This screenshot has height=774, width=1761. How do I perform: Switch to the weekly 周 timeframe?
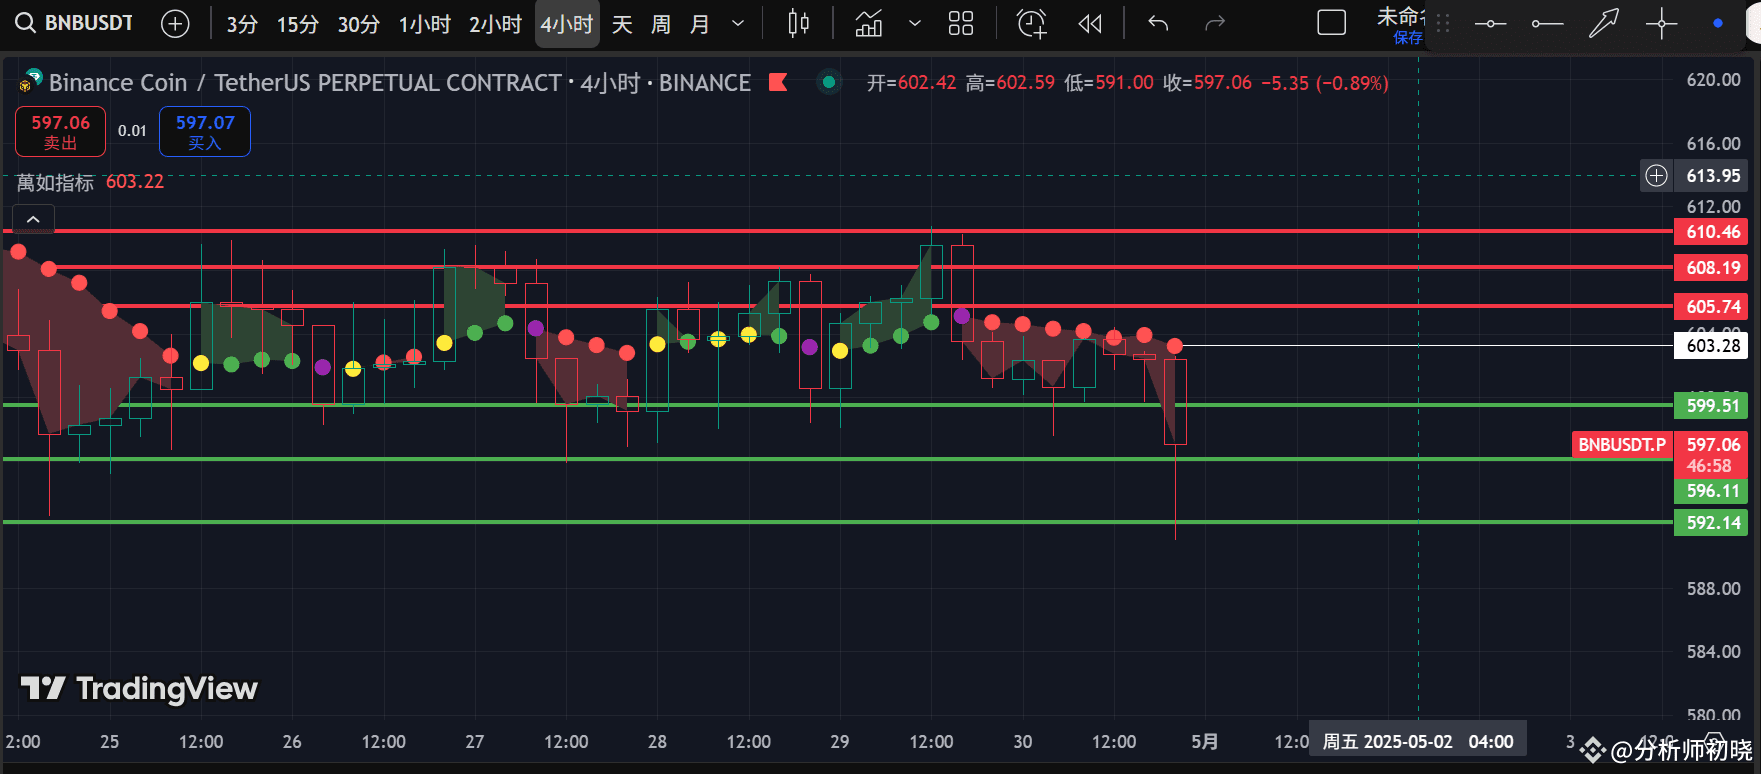(661, 24)
